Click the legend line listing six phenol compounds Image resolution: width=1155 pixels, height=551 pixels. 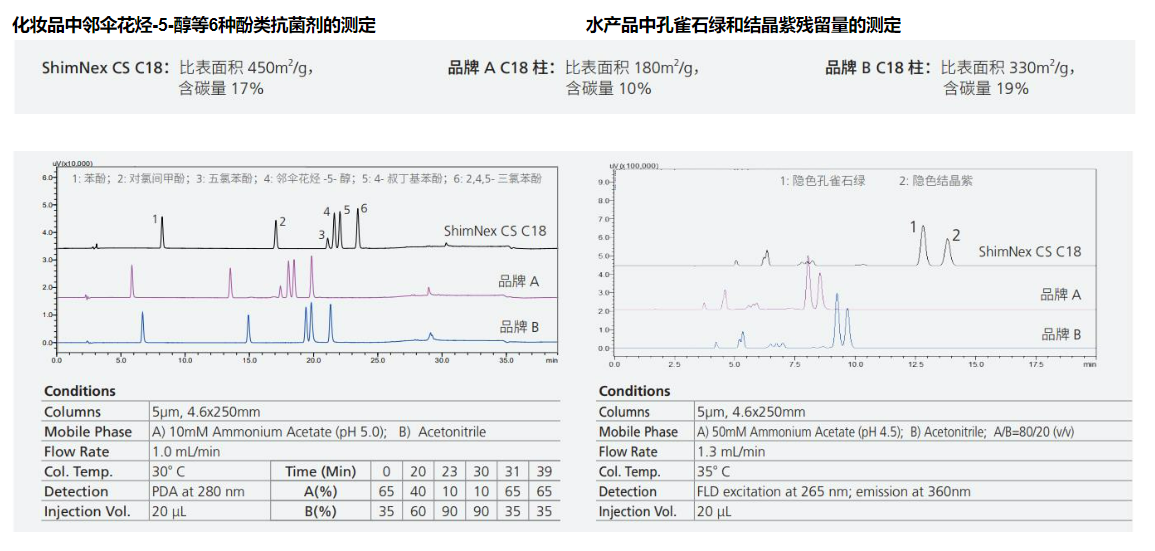[x=307, y=179]
